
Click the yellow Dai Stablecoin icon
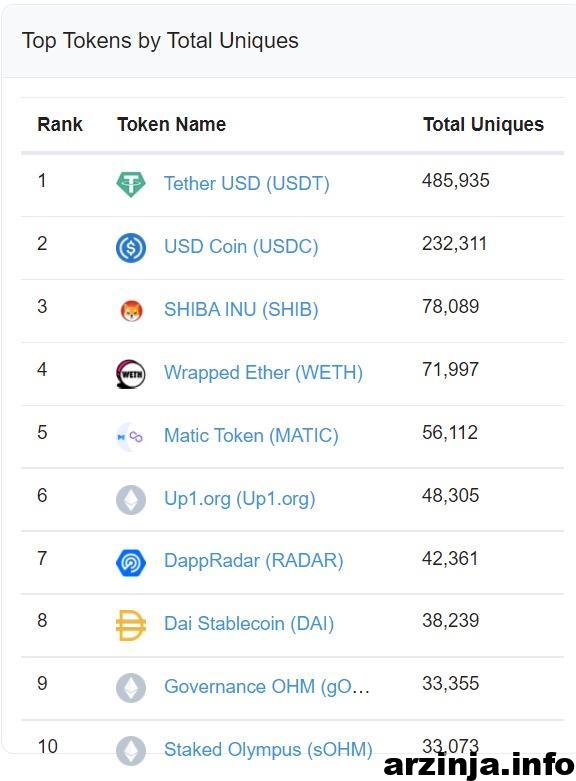pyautogui.click(x=131, y=625)
